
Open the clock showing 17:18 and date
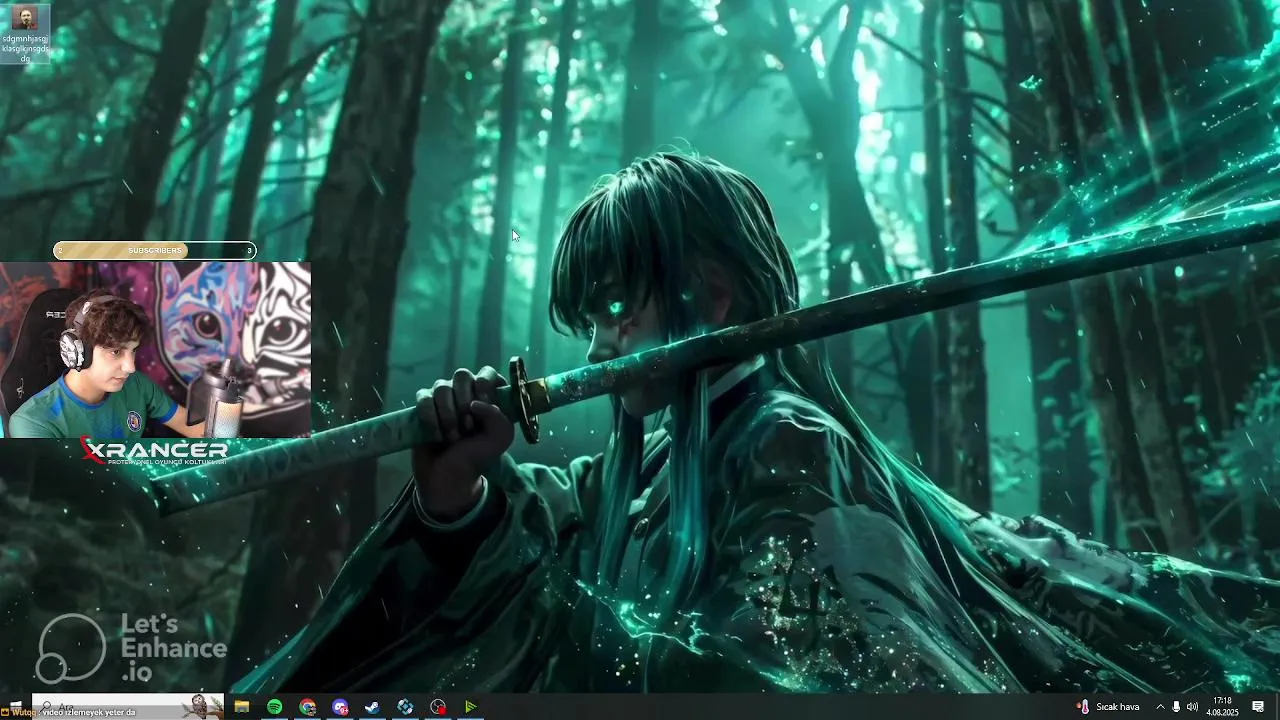pyautogui.click(x=1222, y=707)
